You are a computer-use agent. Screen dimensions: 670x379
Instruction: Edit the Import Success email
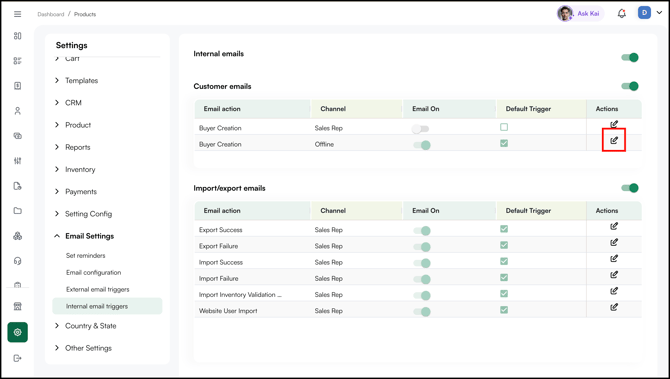tap(614, 259)
